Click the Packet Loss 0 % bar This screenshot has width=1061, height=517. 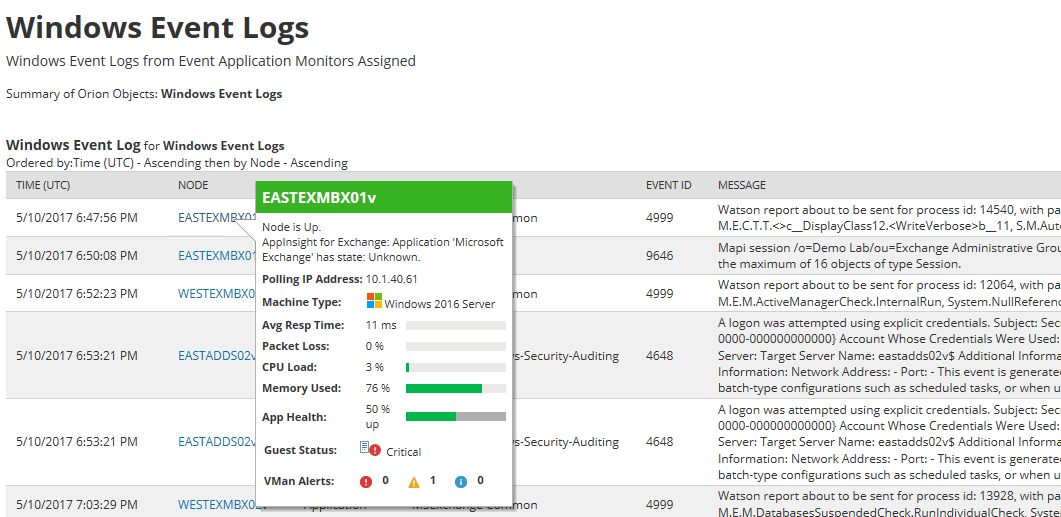tap(455, 346)
